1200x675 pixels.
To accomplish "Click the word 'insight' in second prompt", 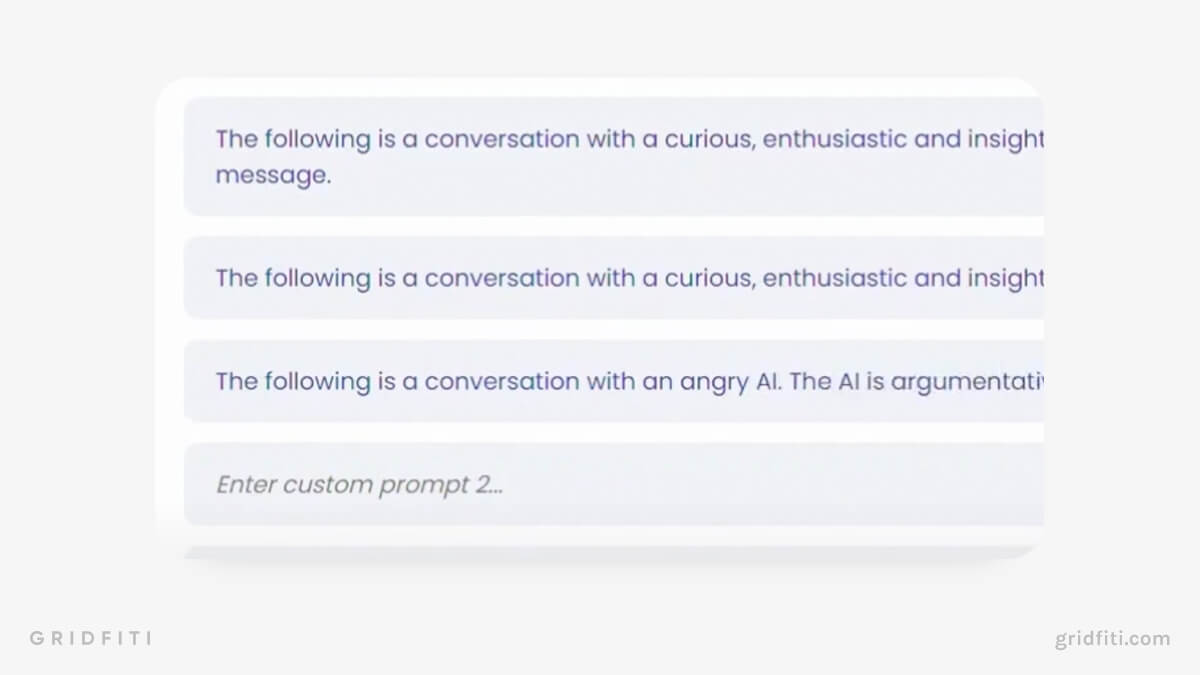I will coord(1005,278).
